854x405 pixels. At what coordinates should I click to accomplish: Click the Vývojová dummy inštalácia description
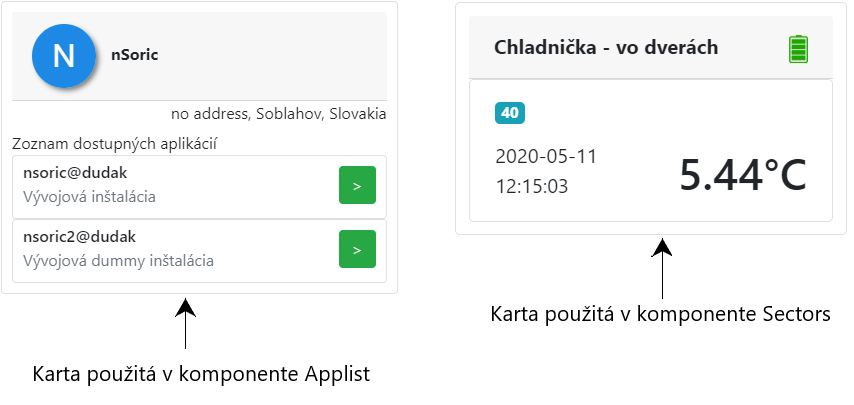118,261
